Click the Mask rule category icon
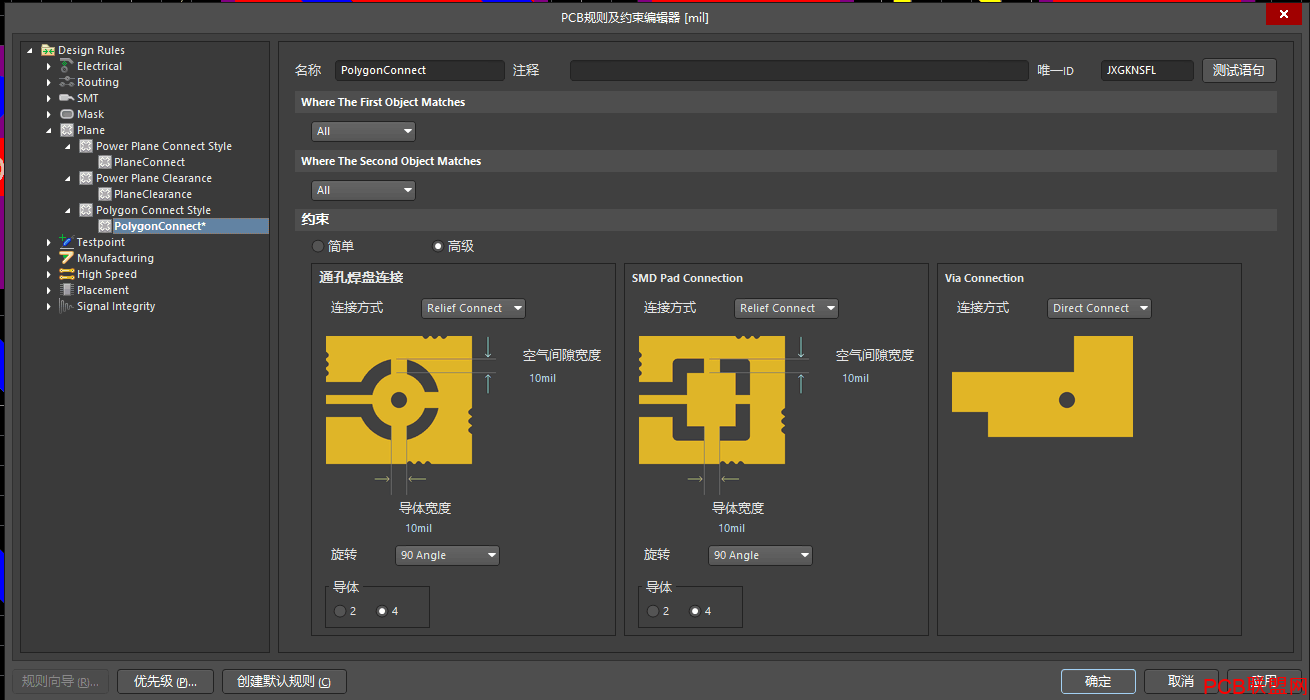Screen dimensions: 1310x700 [67, 114]
